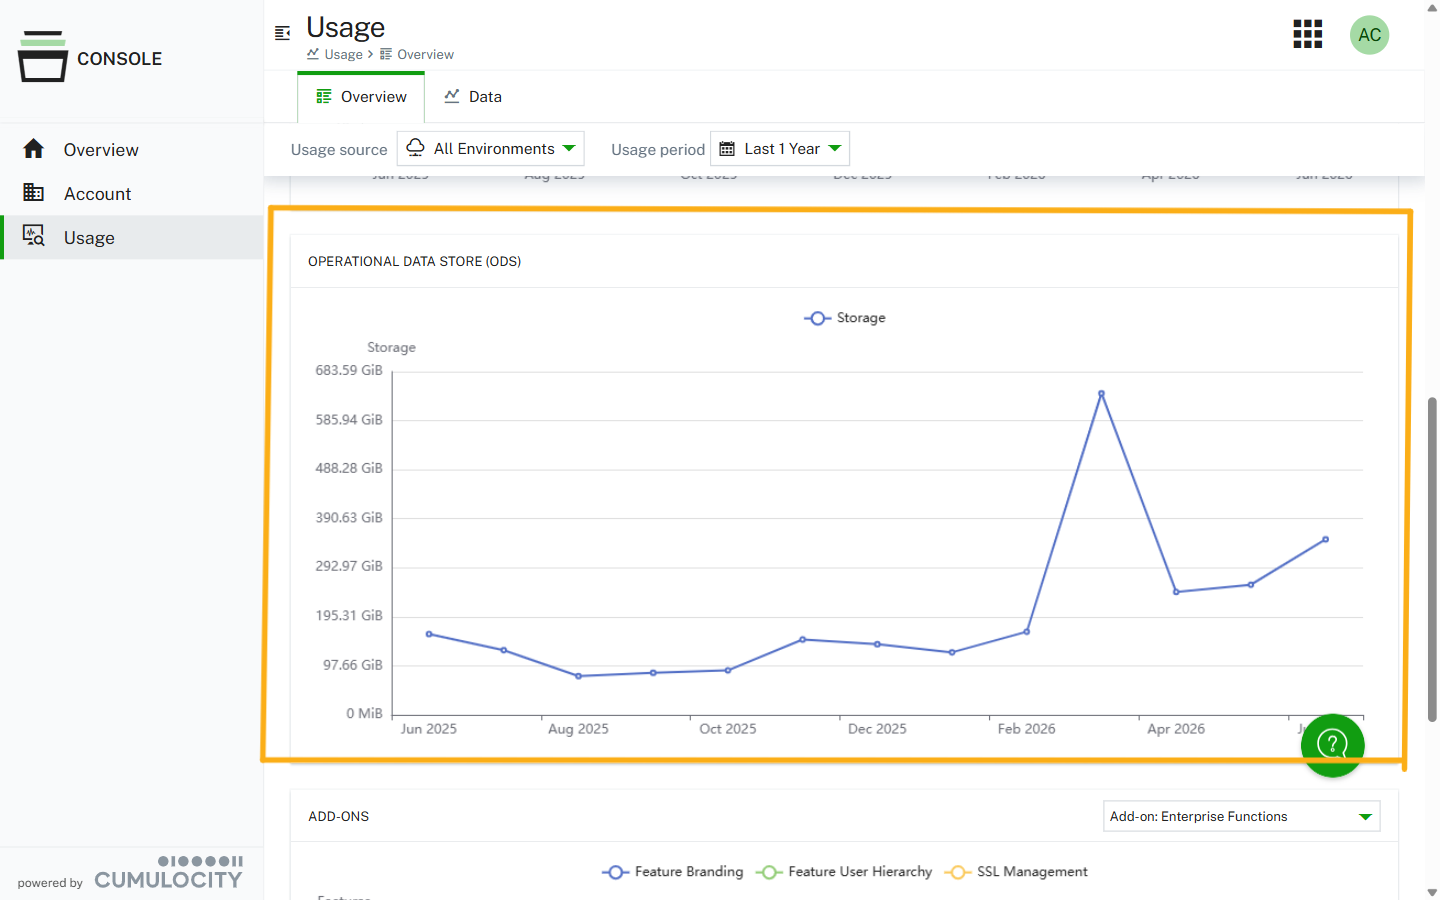Click the Storage y-axis title
The image size is (1440, 900).
tap(391, 347)
